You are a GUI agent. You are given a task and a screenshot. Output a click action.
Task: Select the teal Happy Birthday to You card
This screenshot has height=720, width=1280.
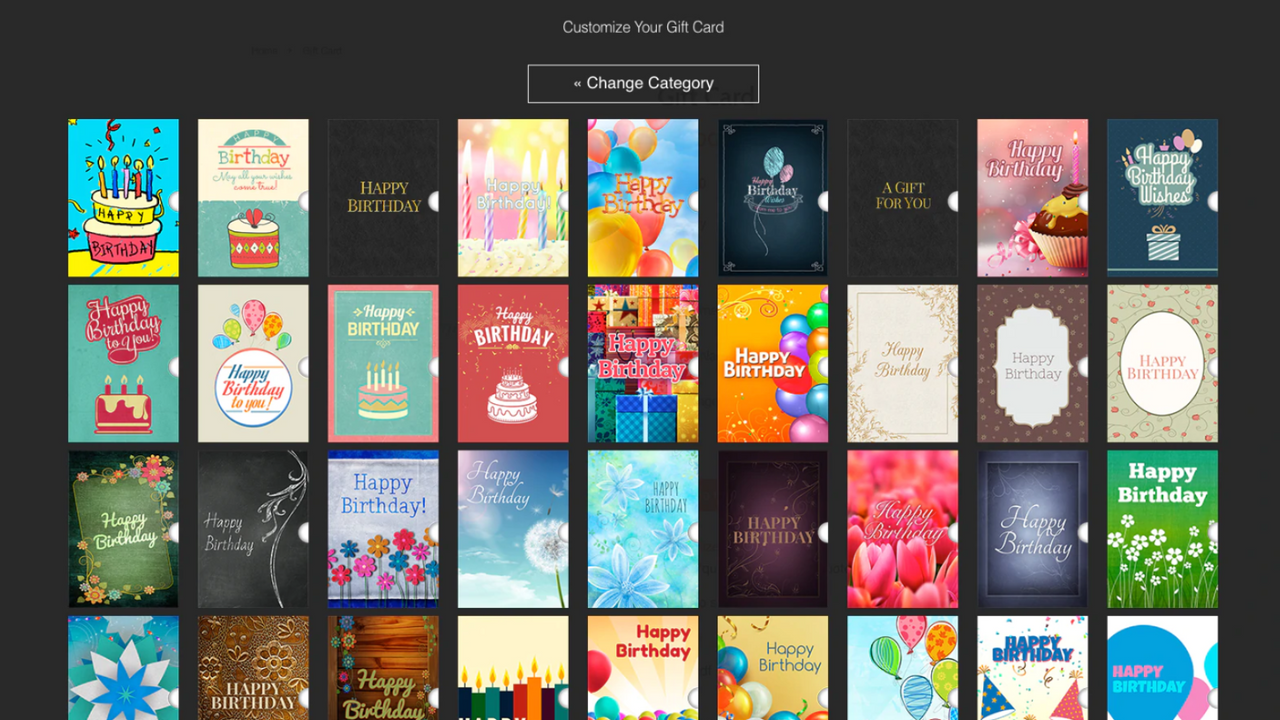click(x=123, y=363)
